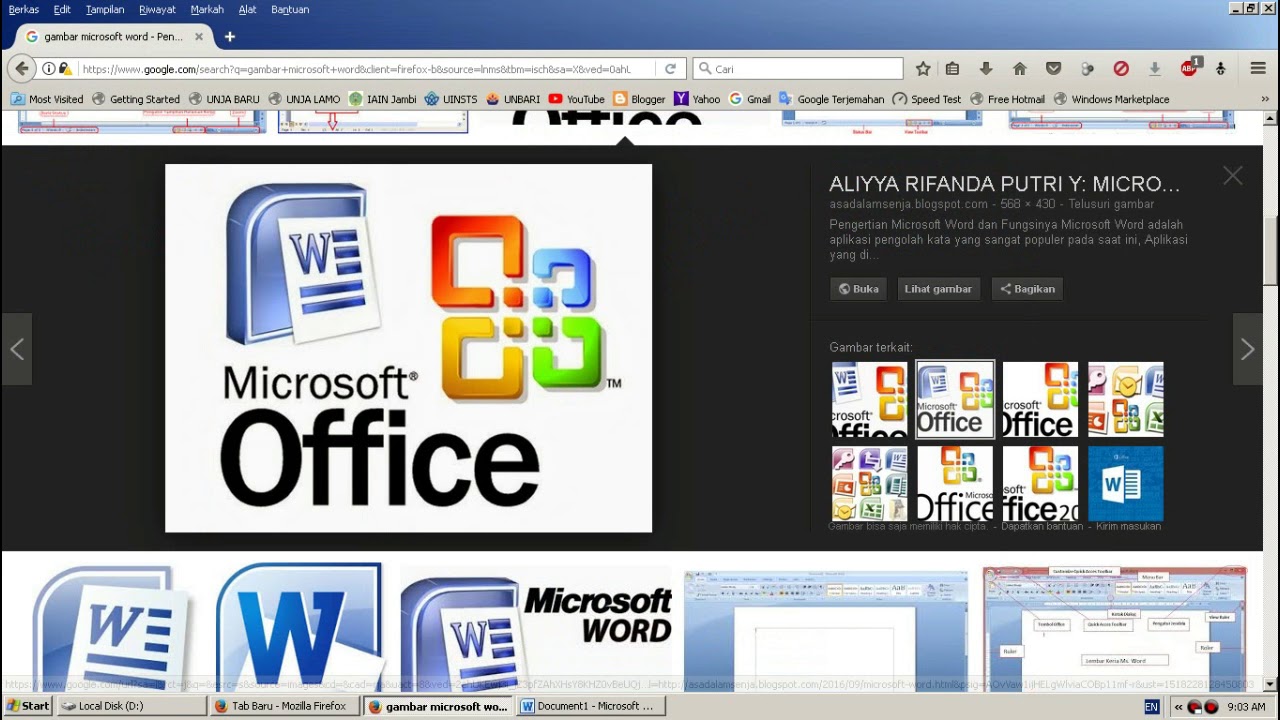Screen dimensions: 1280x720
Task: Open the Windows Marketplace bookmark
Action: pos(1111,99)
